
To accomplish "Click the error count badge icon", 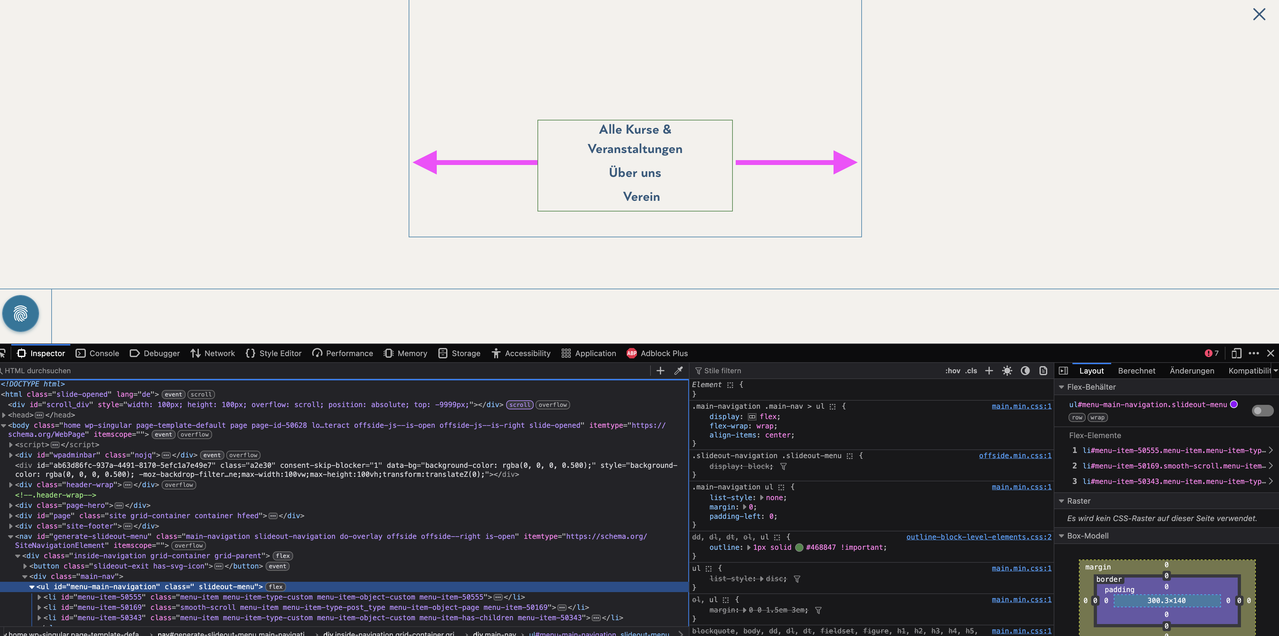I will [1211, 353].
